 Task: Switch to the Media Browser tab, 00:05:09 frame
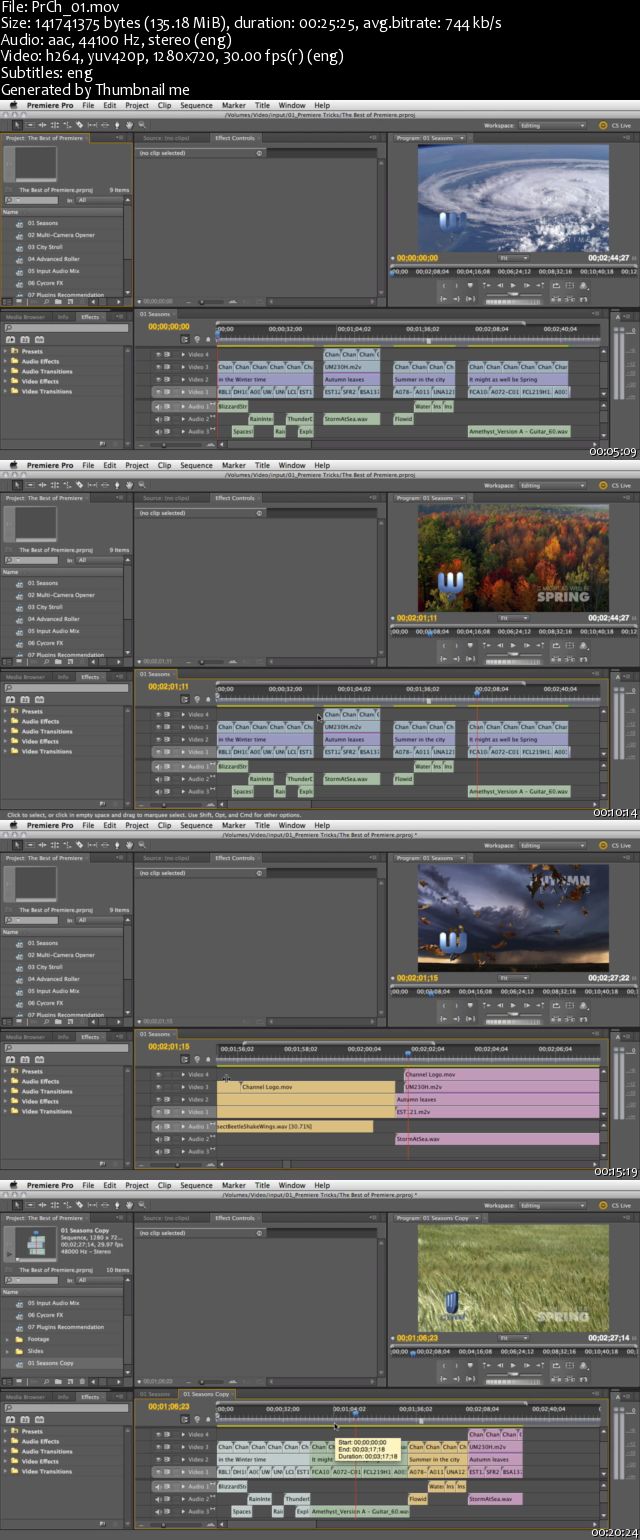[x=24, y=317]
